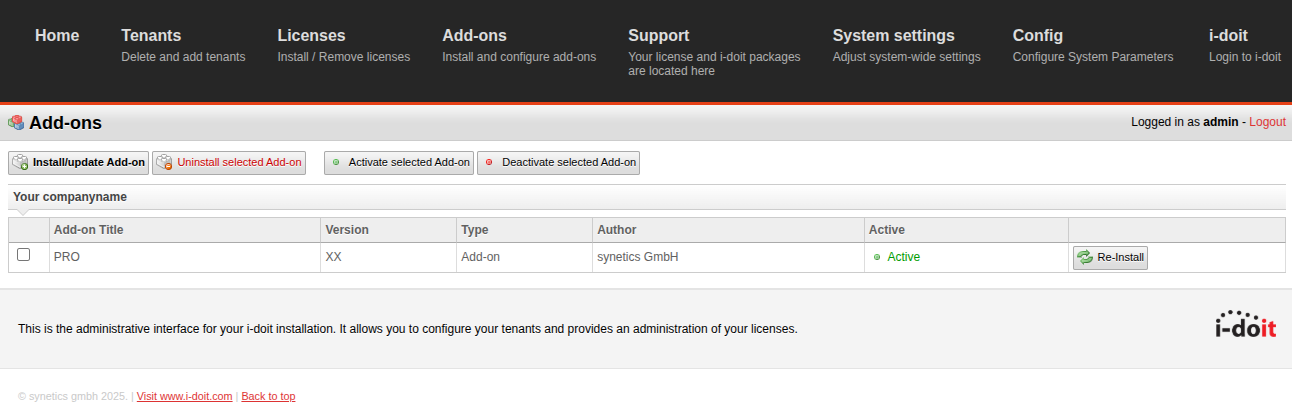Click the i-doit logo in footer
Screen dimensions: 1292x416
point(1245,326)
